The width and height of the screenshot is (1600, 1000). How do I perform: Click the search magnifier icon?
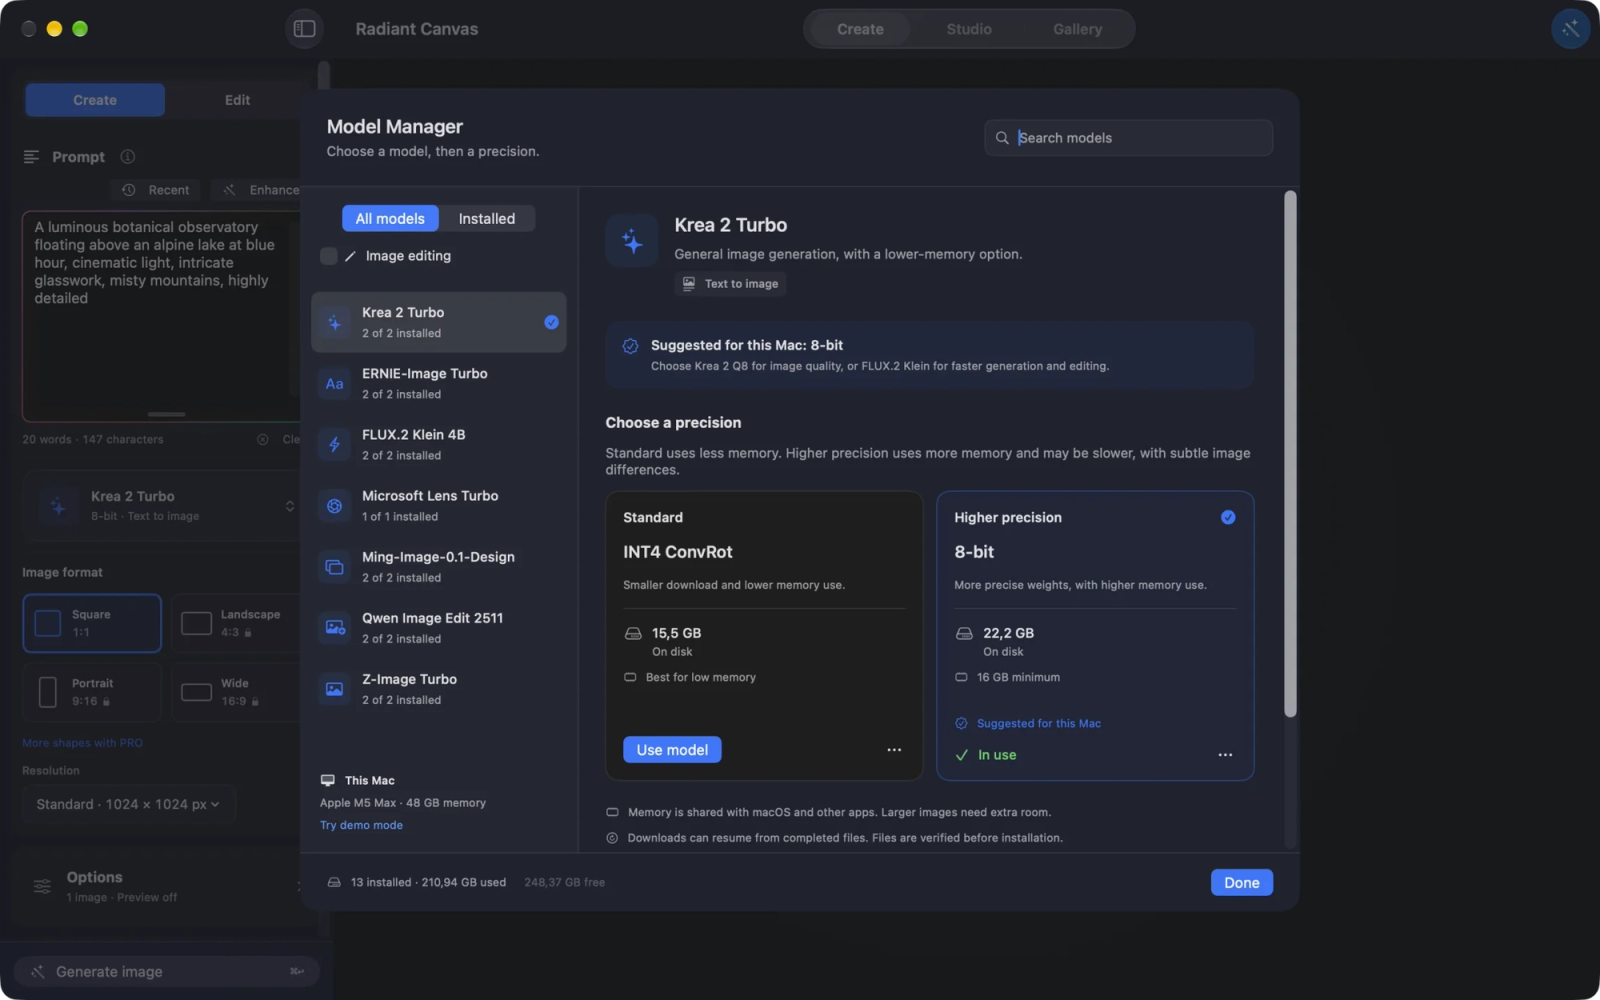click(1002, 138)
